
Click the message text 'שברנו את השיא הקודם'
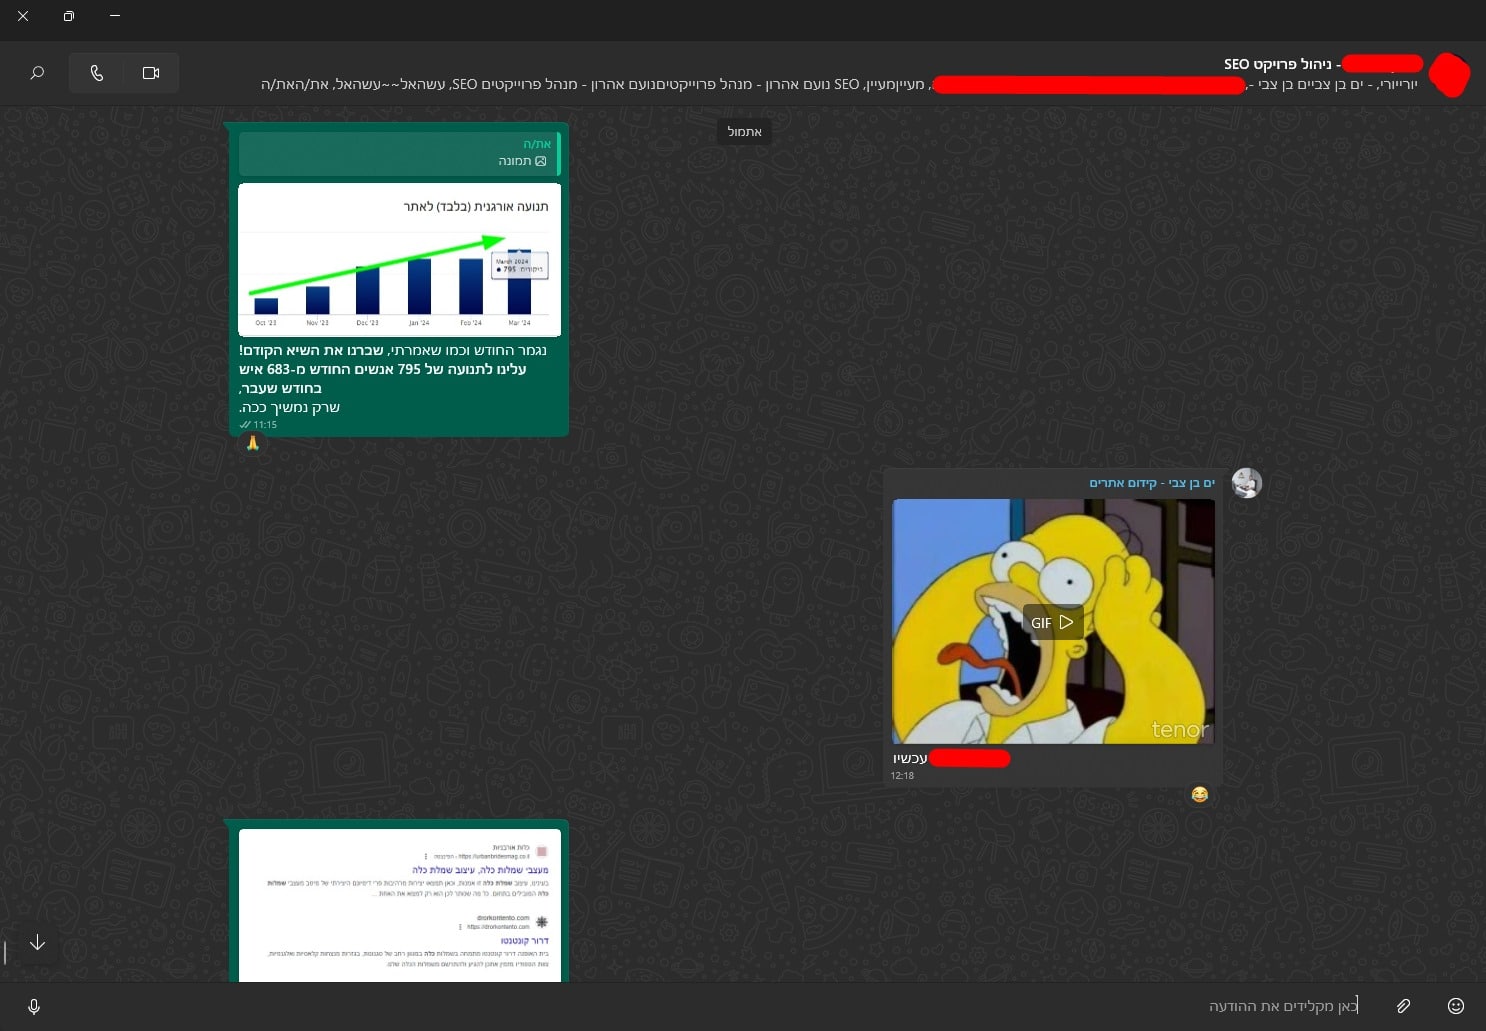pos(313,351)
